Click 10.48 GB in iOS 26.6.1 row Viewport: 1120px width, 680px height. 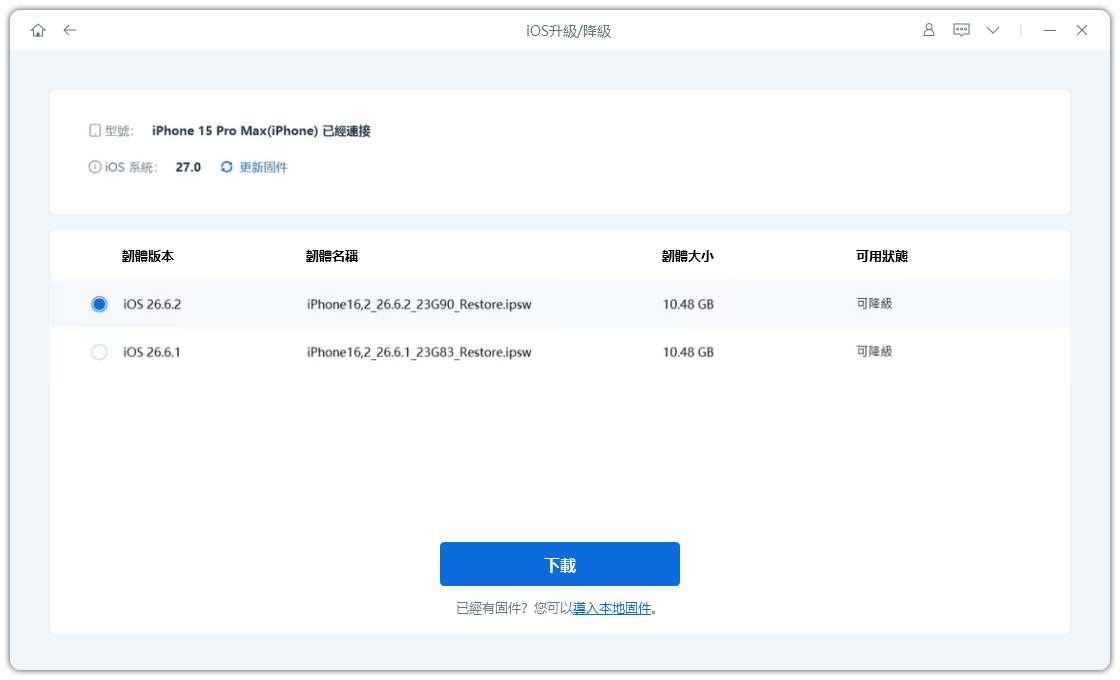pos(688,352)
